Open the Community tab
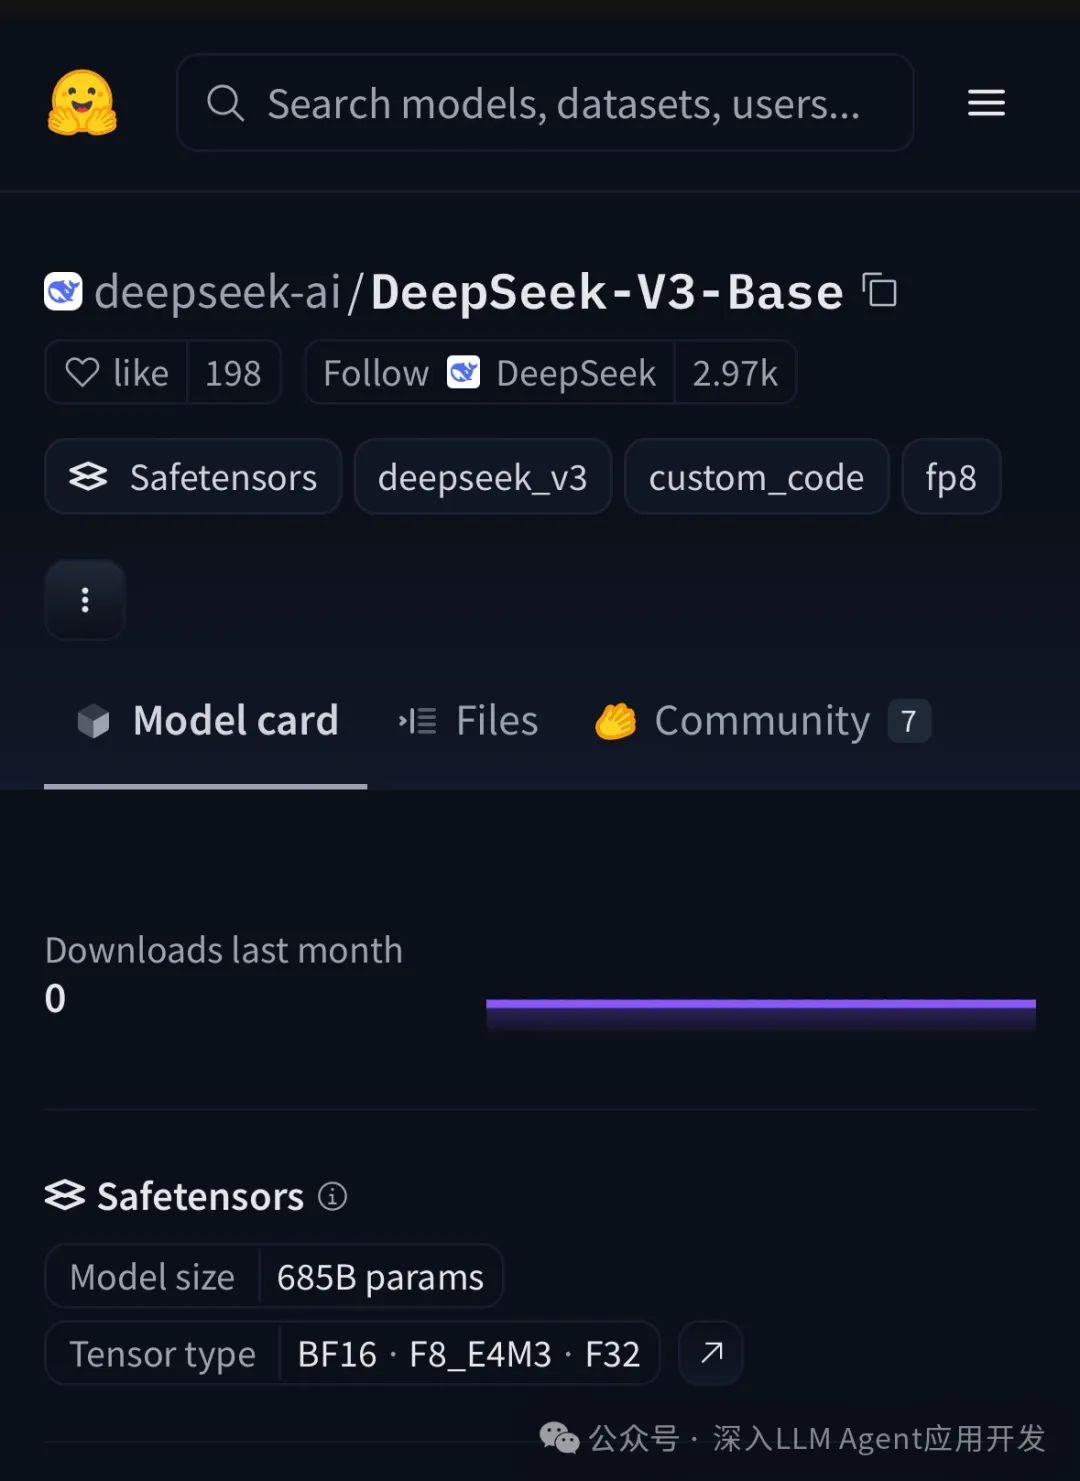The height and width of the screenshot is (1481, 1080). [x=762, y=721]
